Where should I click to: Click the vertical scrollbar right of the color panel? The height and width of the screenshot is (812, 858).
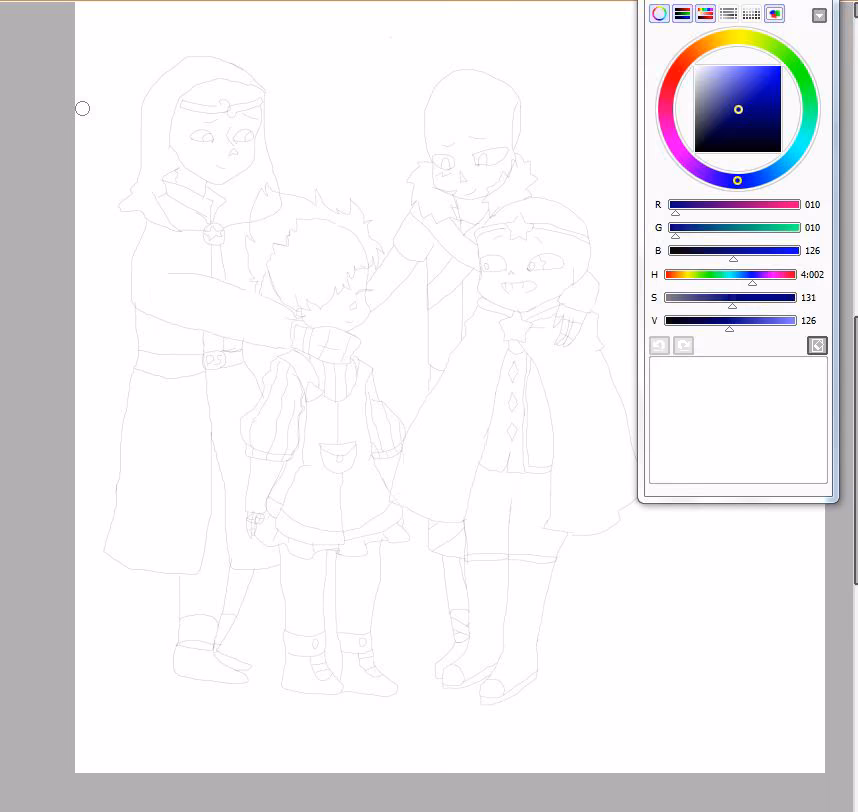(x=855, y=449)
